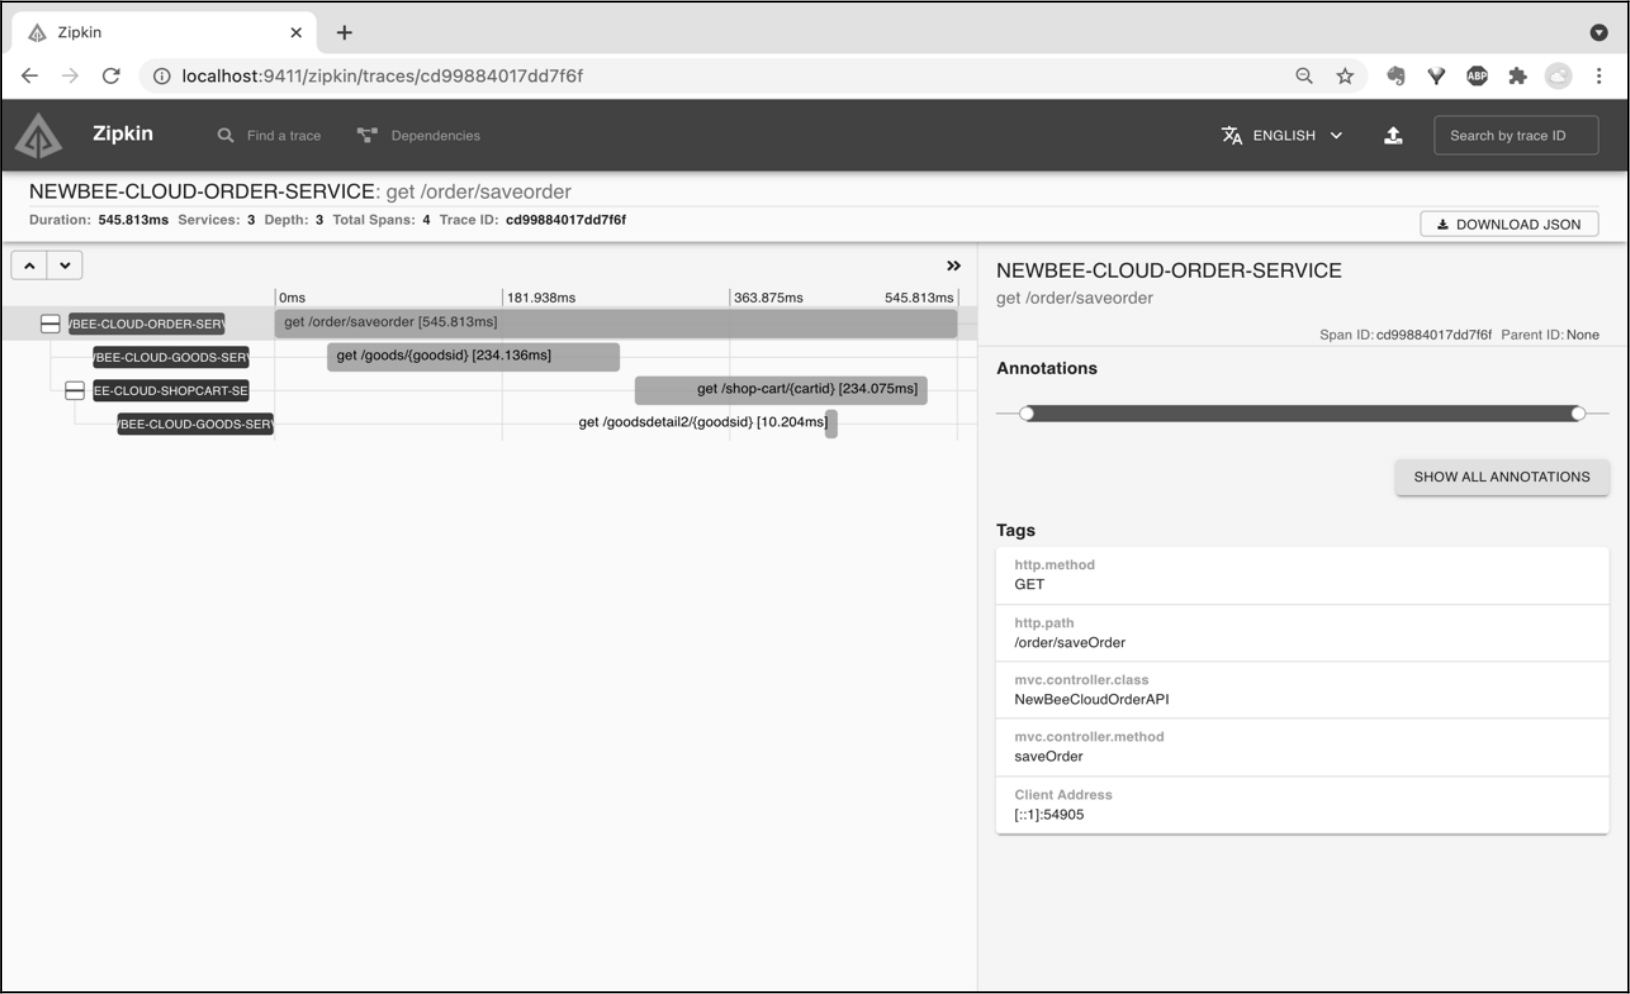This screenshot has height=994, width=1630.
Task: Open Find a trace page
Action: coord(269,135)
